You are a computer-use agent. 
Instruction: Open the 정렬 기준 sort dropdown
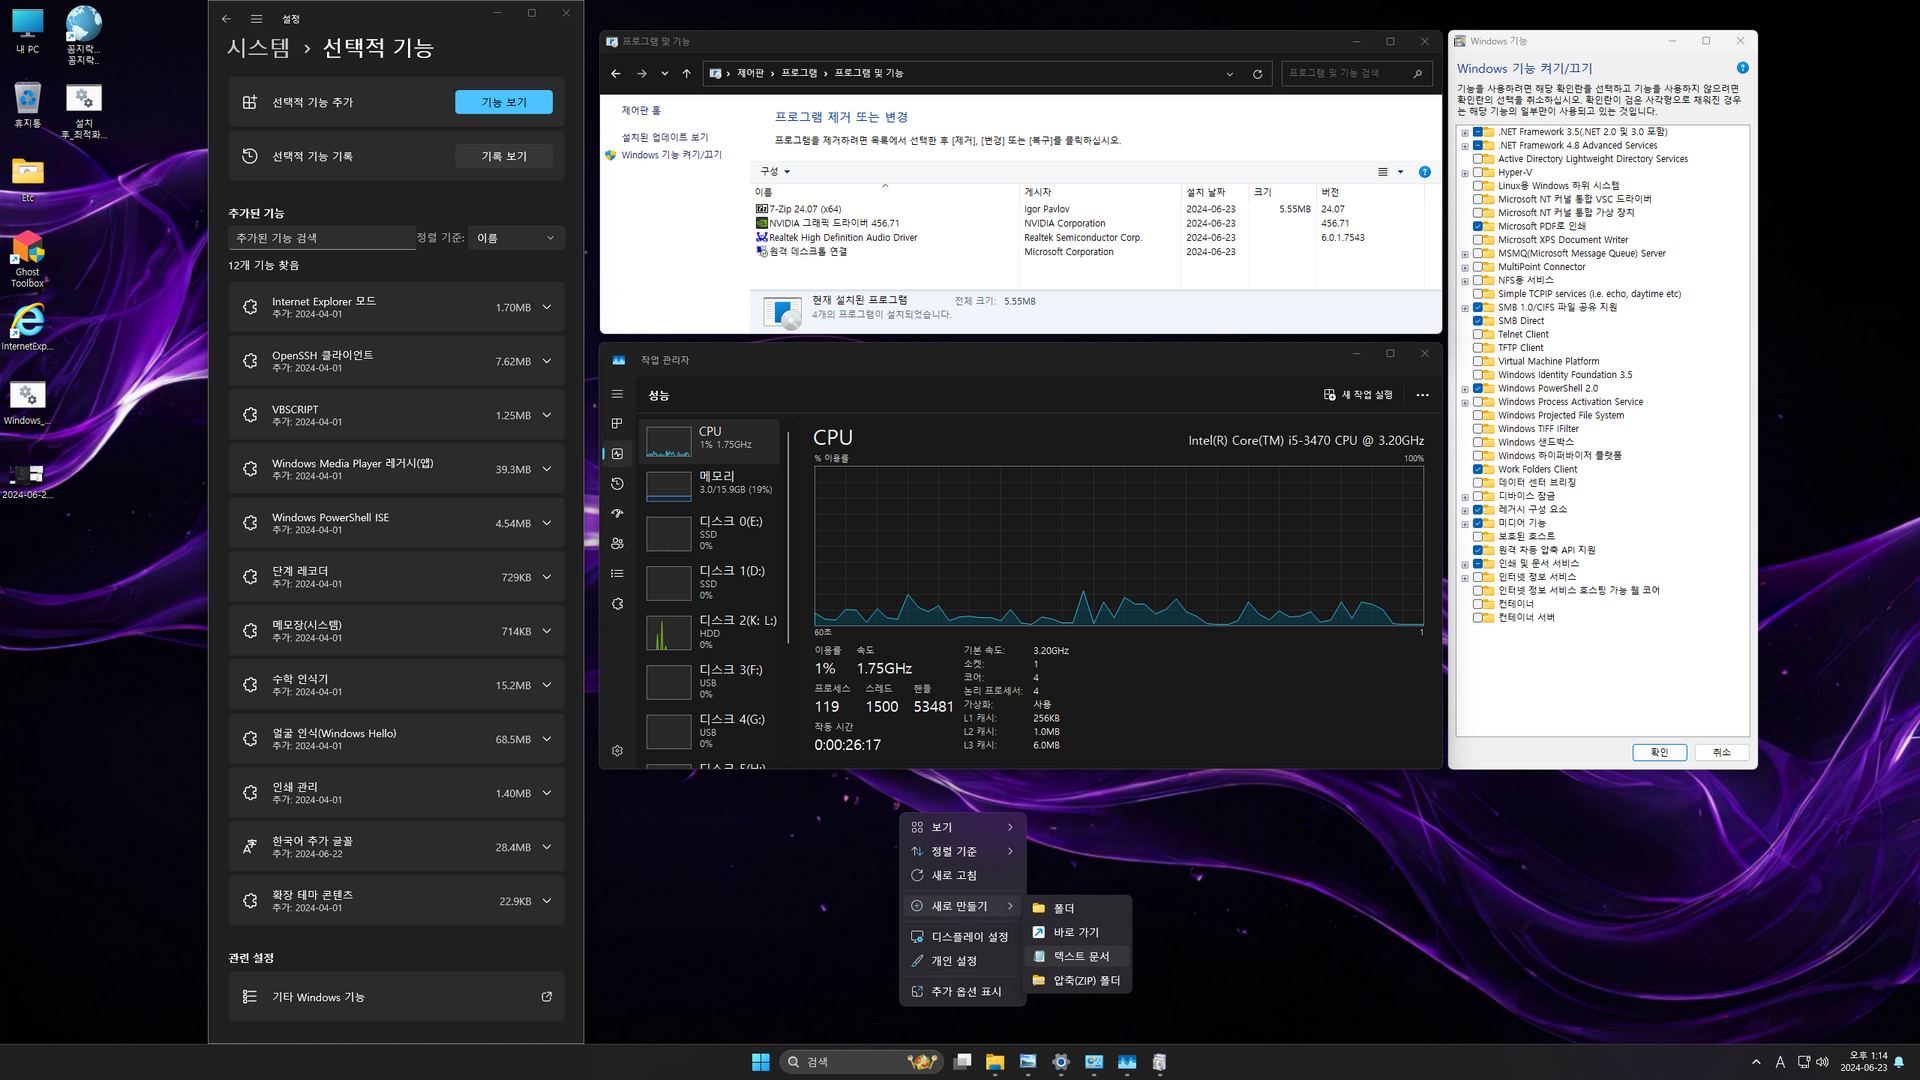coord(515,238)
